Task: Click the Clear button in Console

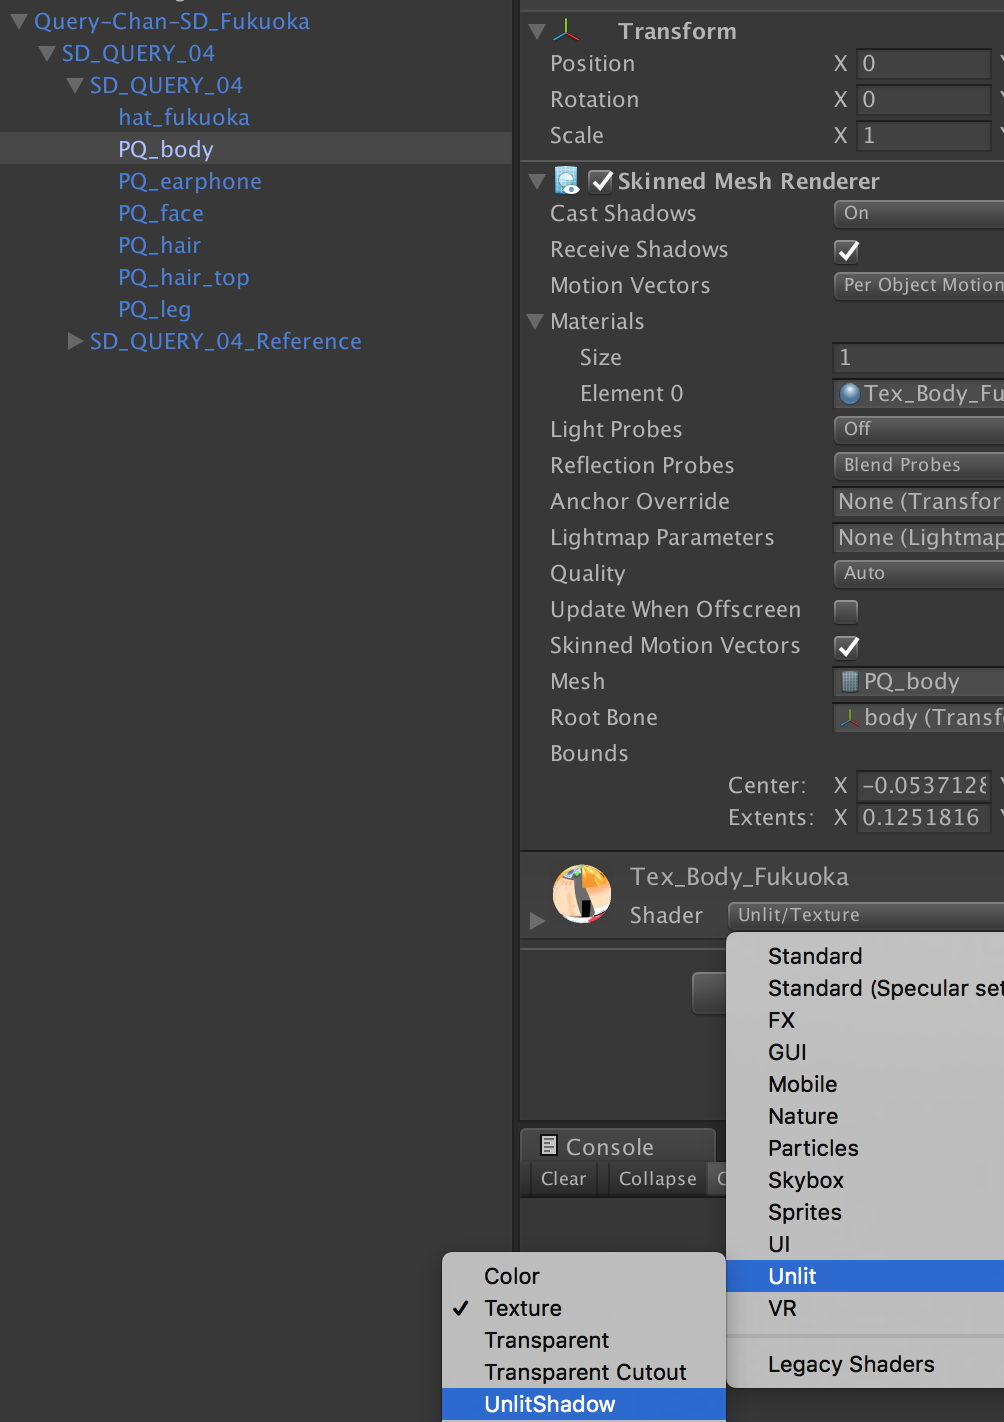Action: pyautogui.click(x=562, y=1178)
